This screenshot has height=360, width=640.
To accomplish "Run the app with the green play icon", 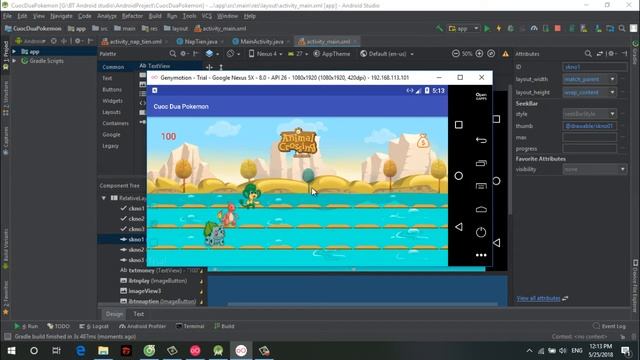I will [x=487, y=29].
